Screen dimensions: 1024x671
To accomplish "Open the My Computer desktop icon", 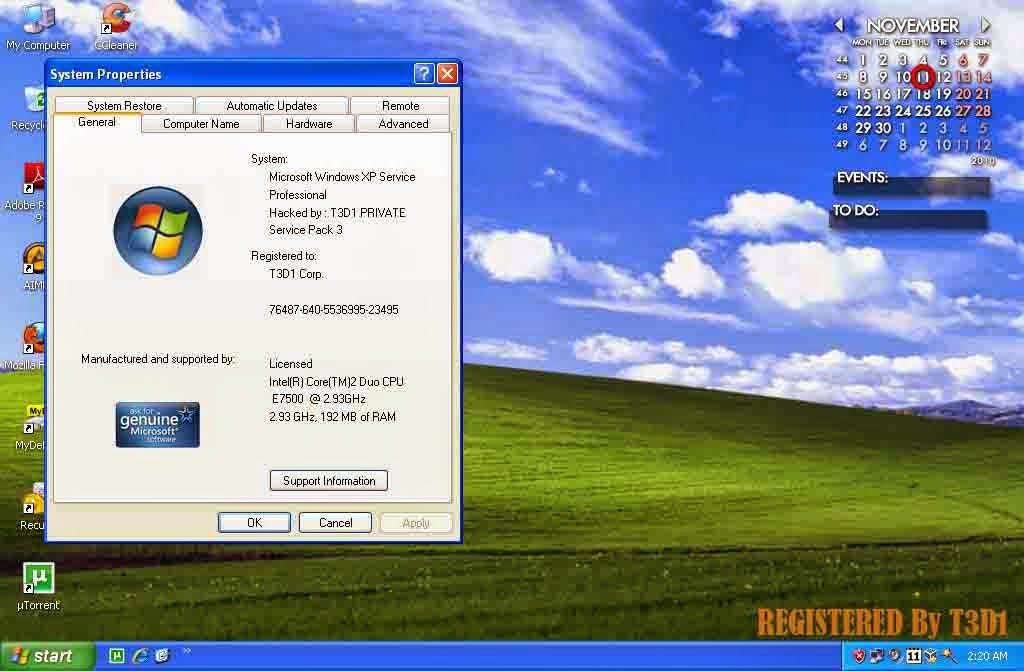I will (38, 26).
